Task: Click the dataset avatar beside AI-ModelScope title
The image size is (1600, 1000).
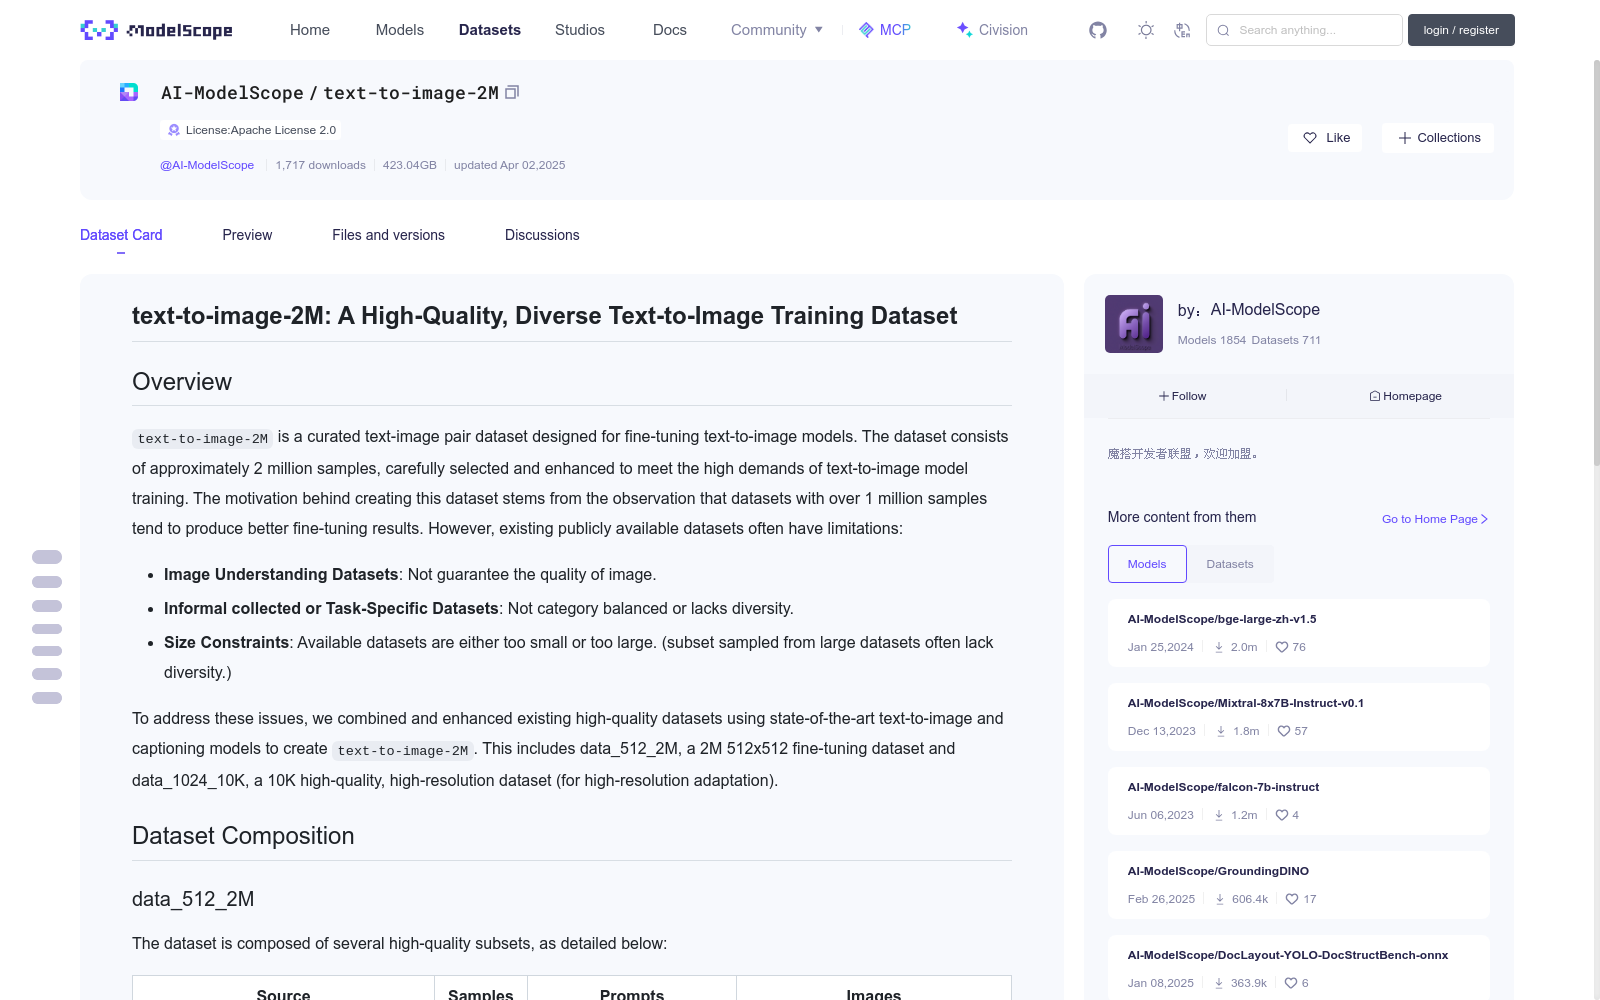Action: coord(129,92)
